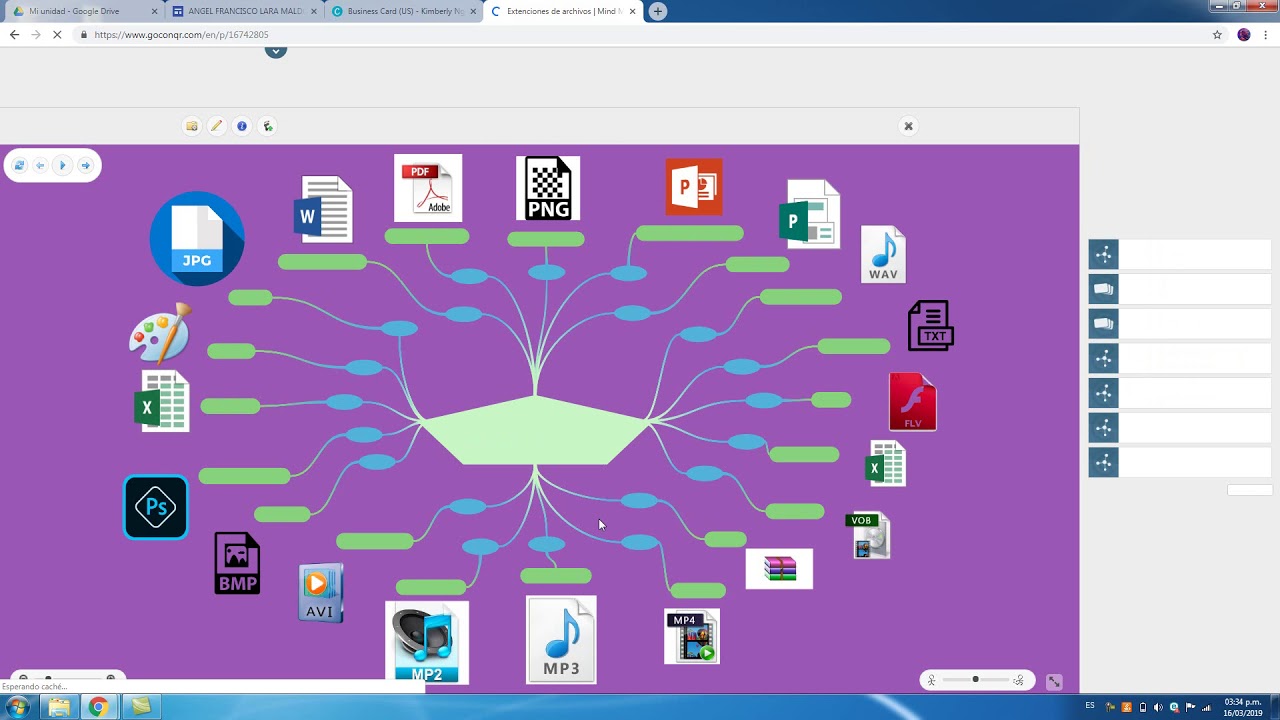This screenshot has width=1280, height=720.
Task: Switch to Business Card (US) tab
Action: [404, 11]
